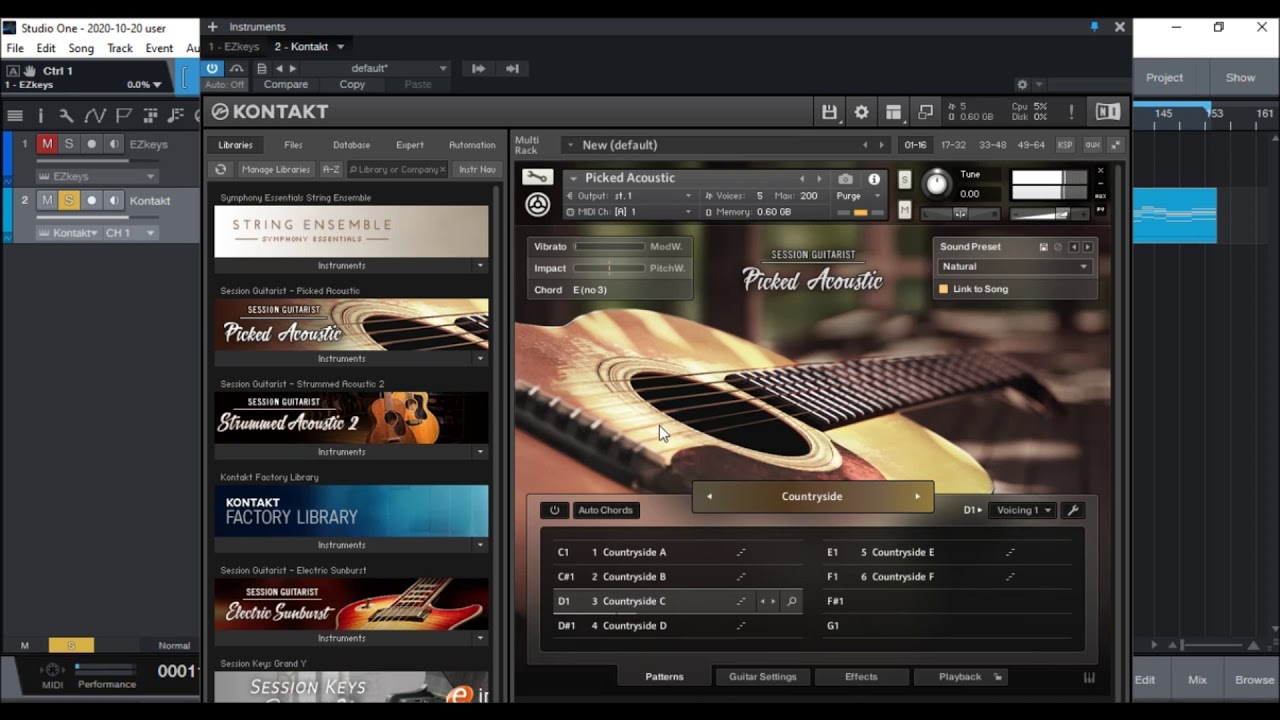Open the MIDI Ch dropdown

click(630, 212)
